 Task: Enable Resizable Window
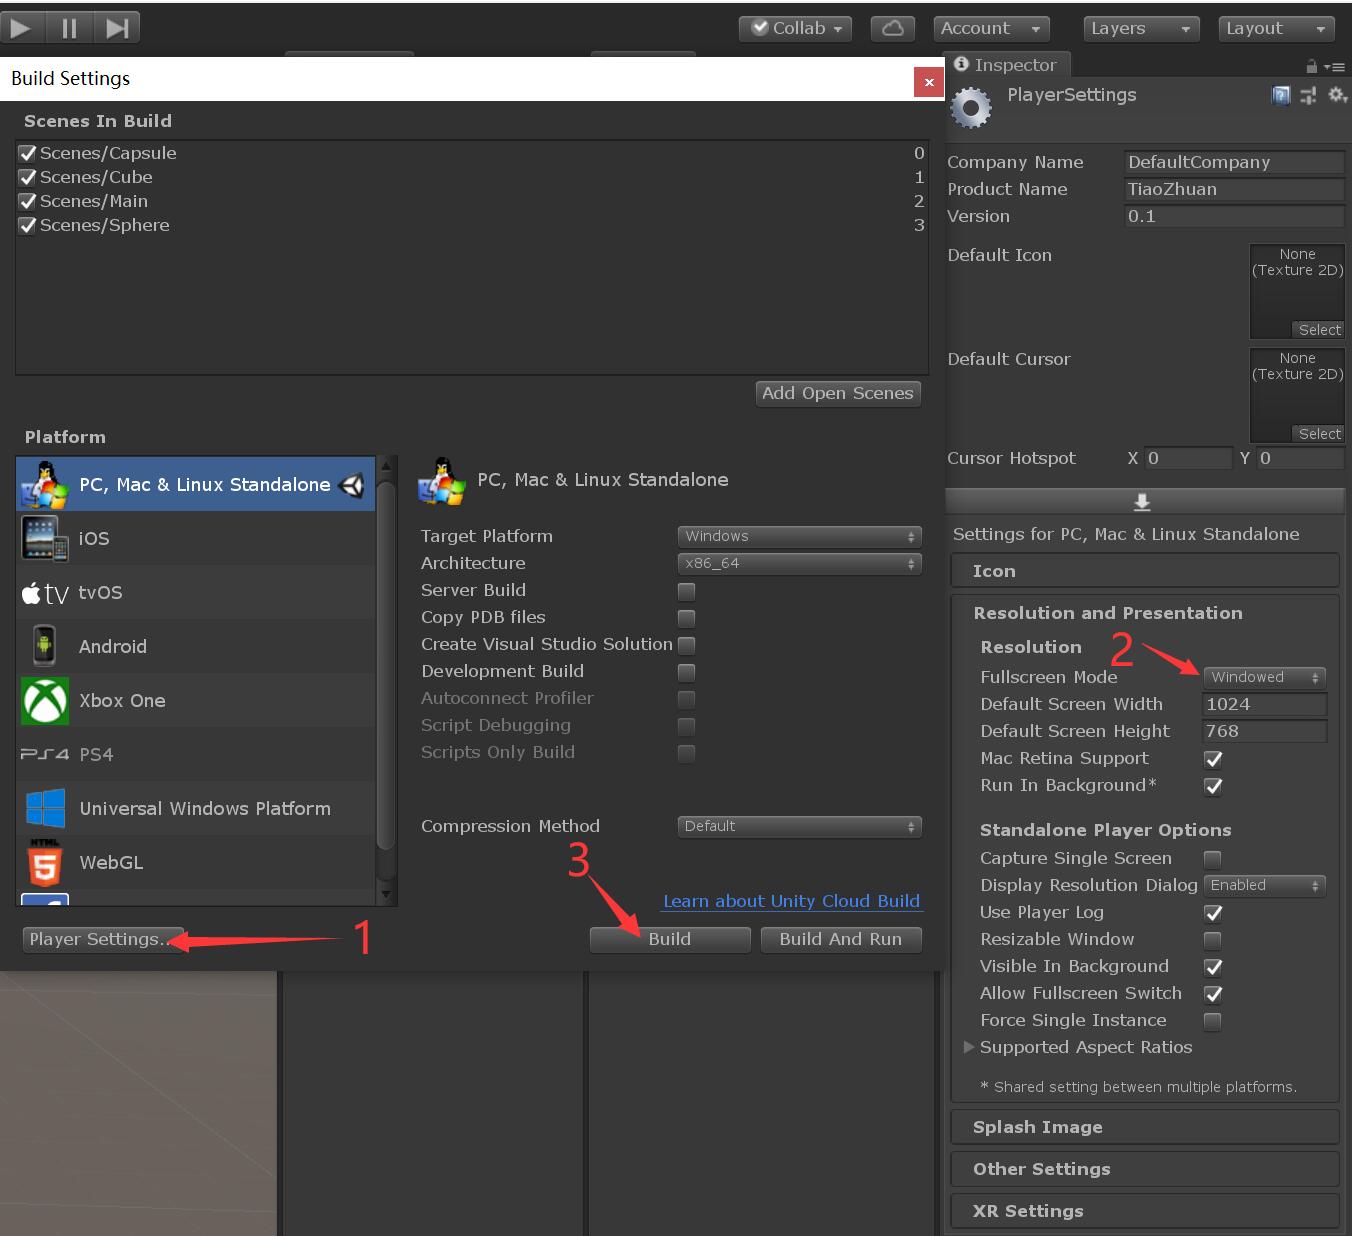coord(1212,940)
